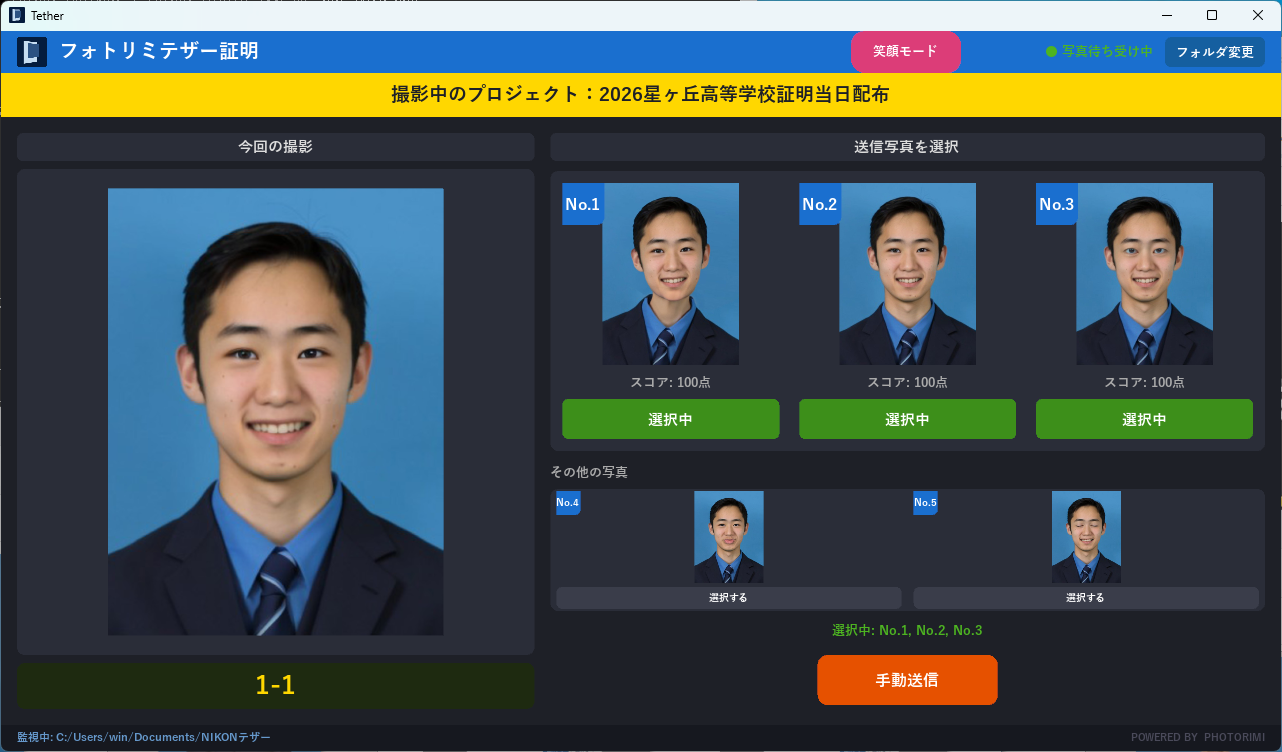Click the Tether title bar app icon
This screenshot has height=752, width=1282.
click(17, 15)
